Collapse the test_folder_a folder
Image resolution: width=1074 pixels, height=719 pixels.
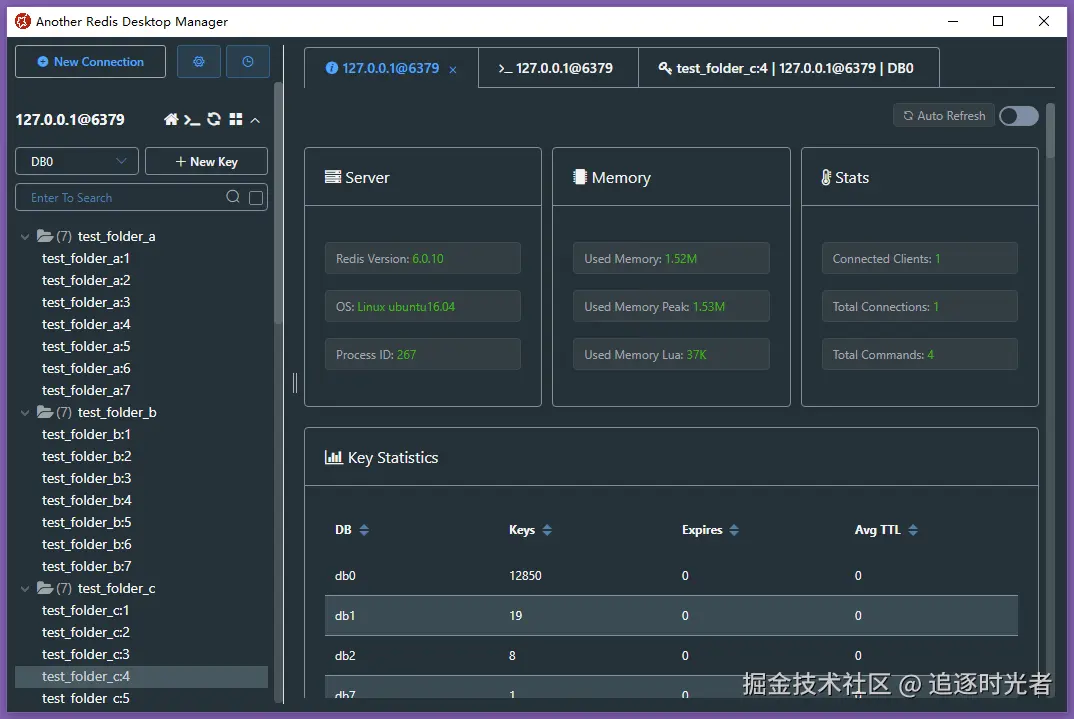click(25, 236)
